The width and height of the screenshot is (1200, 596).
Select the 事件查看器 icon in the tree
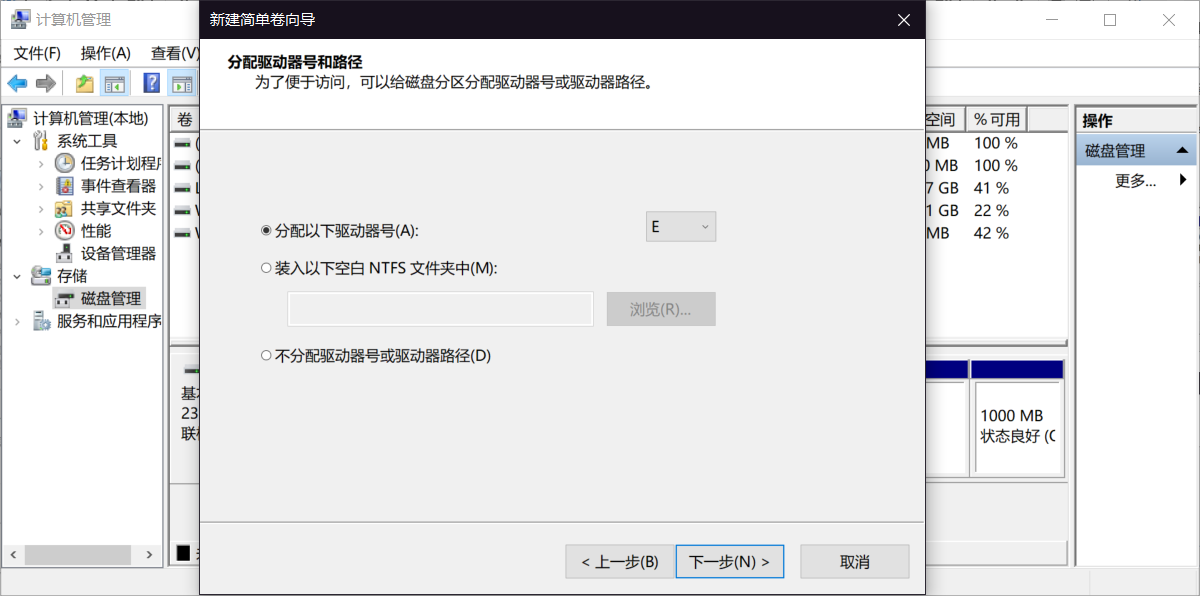64,186
